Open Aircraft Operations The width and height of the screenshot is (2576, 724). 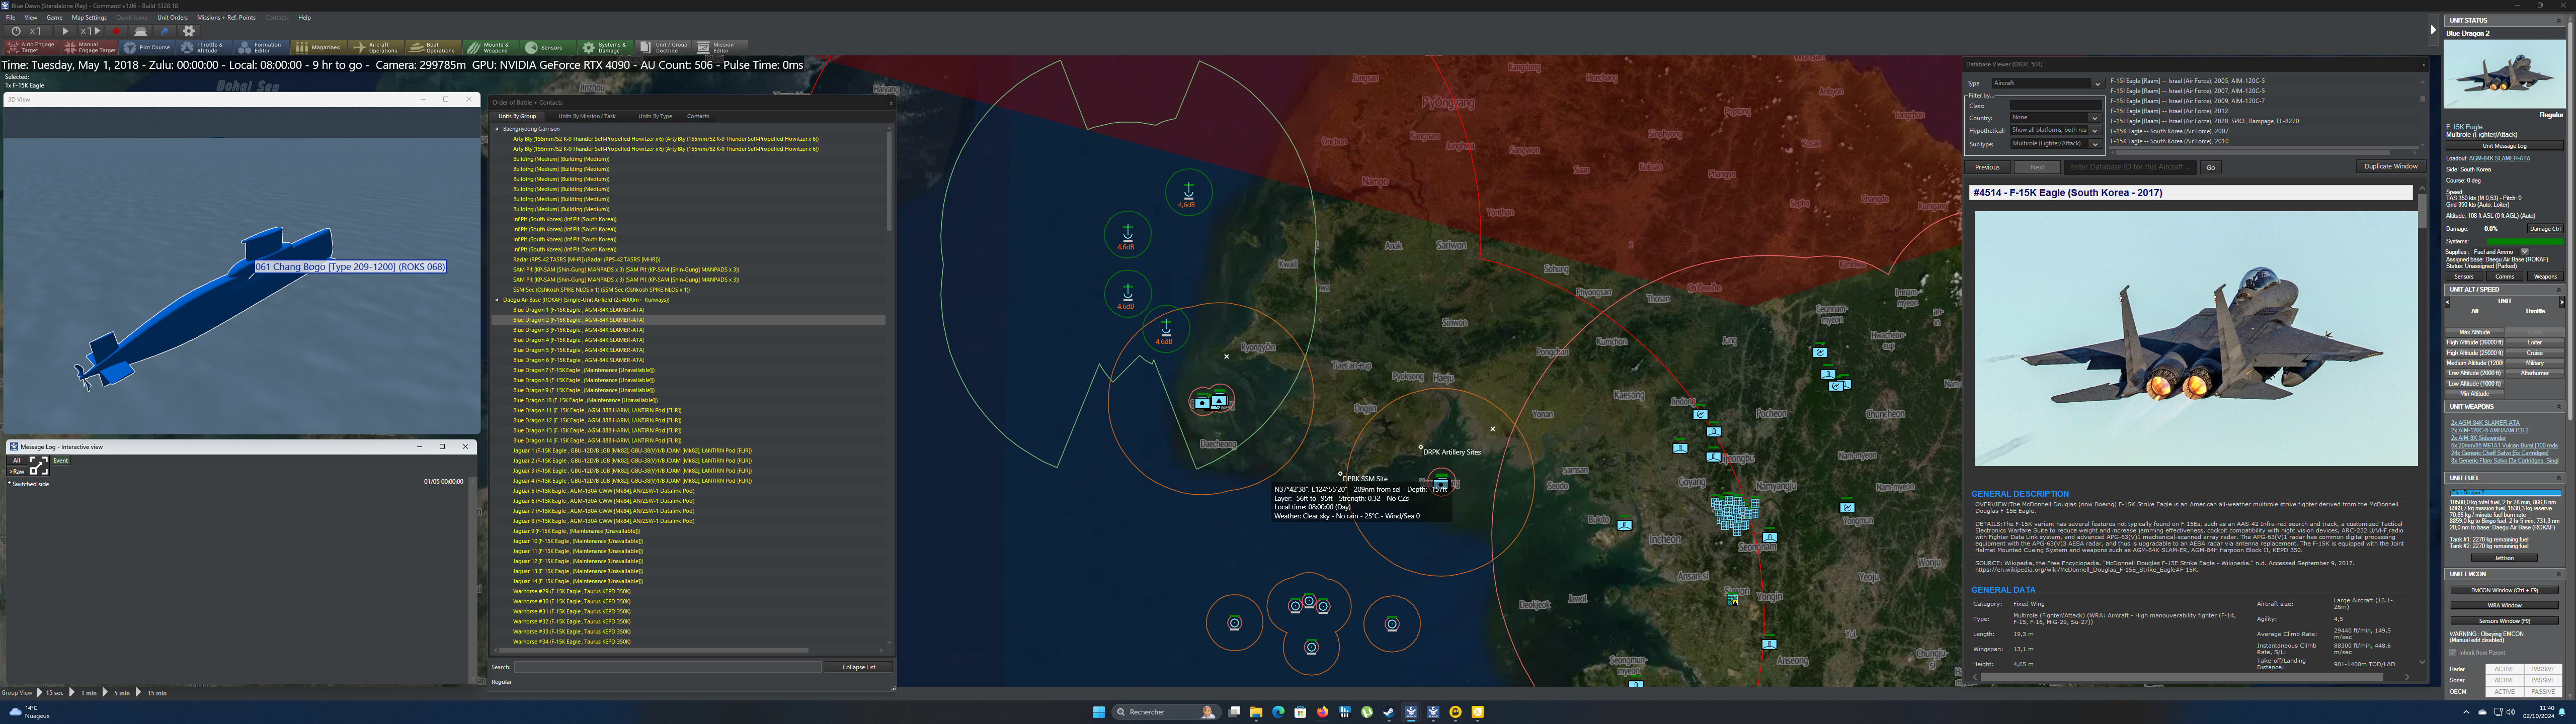point(376,47)
